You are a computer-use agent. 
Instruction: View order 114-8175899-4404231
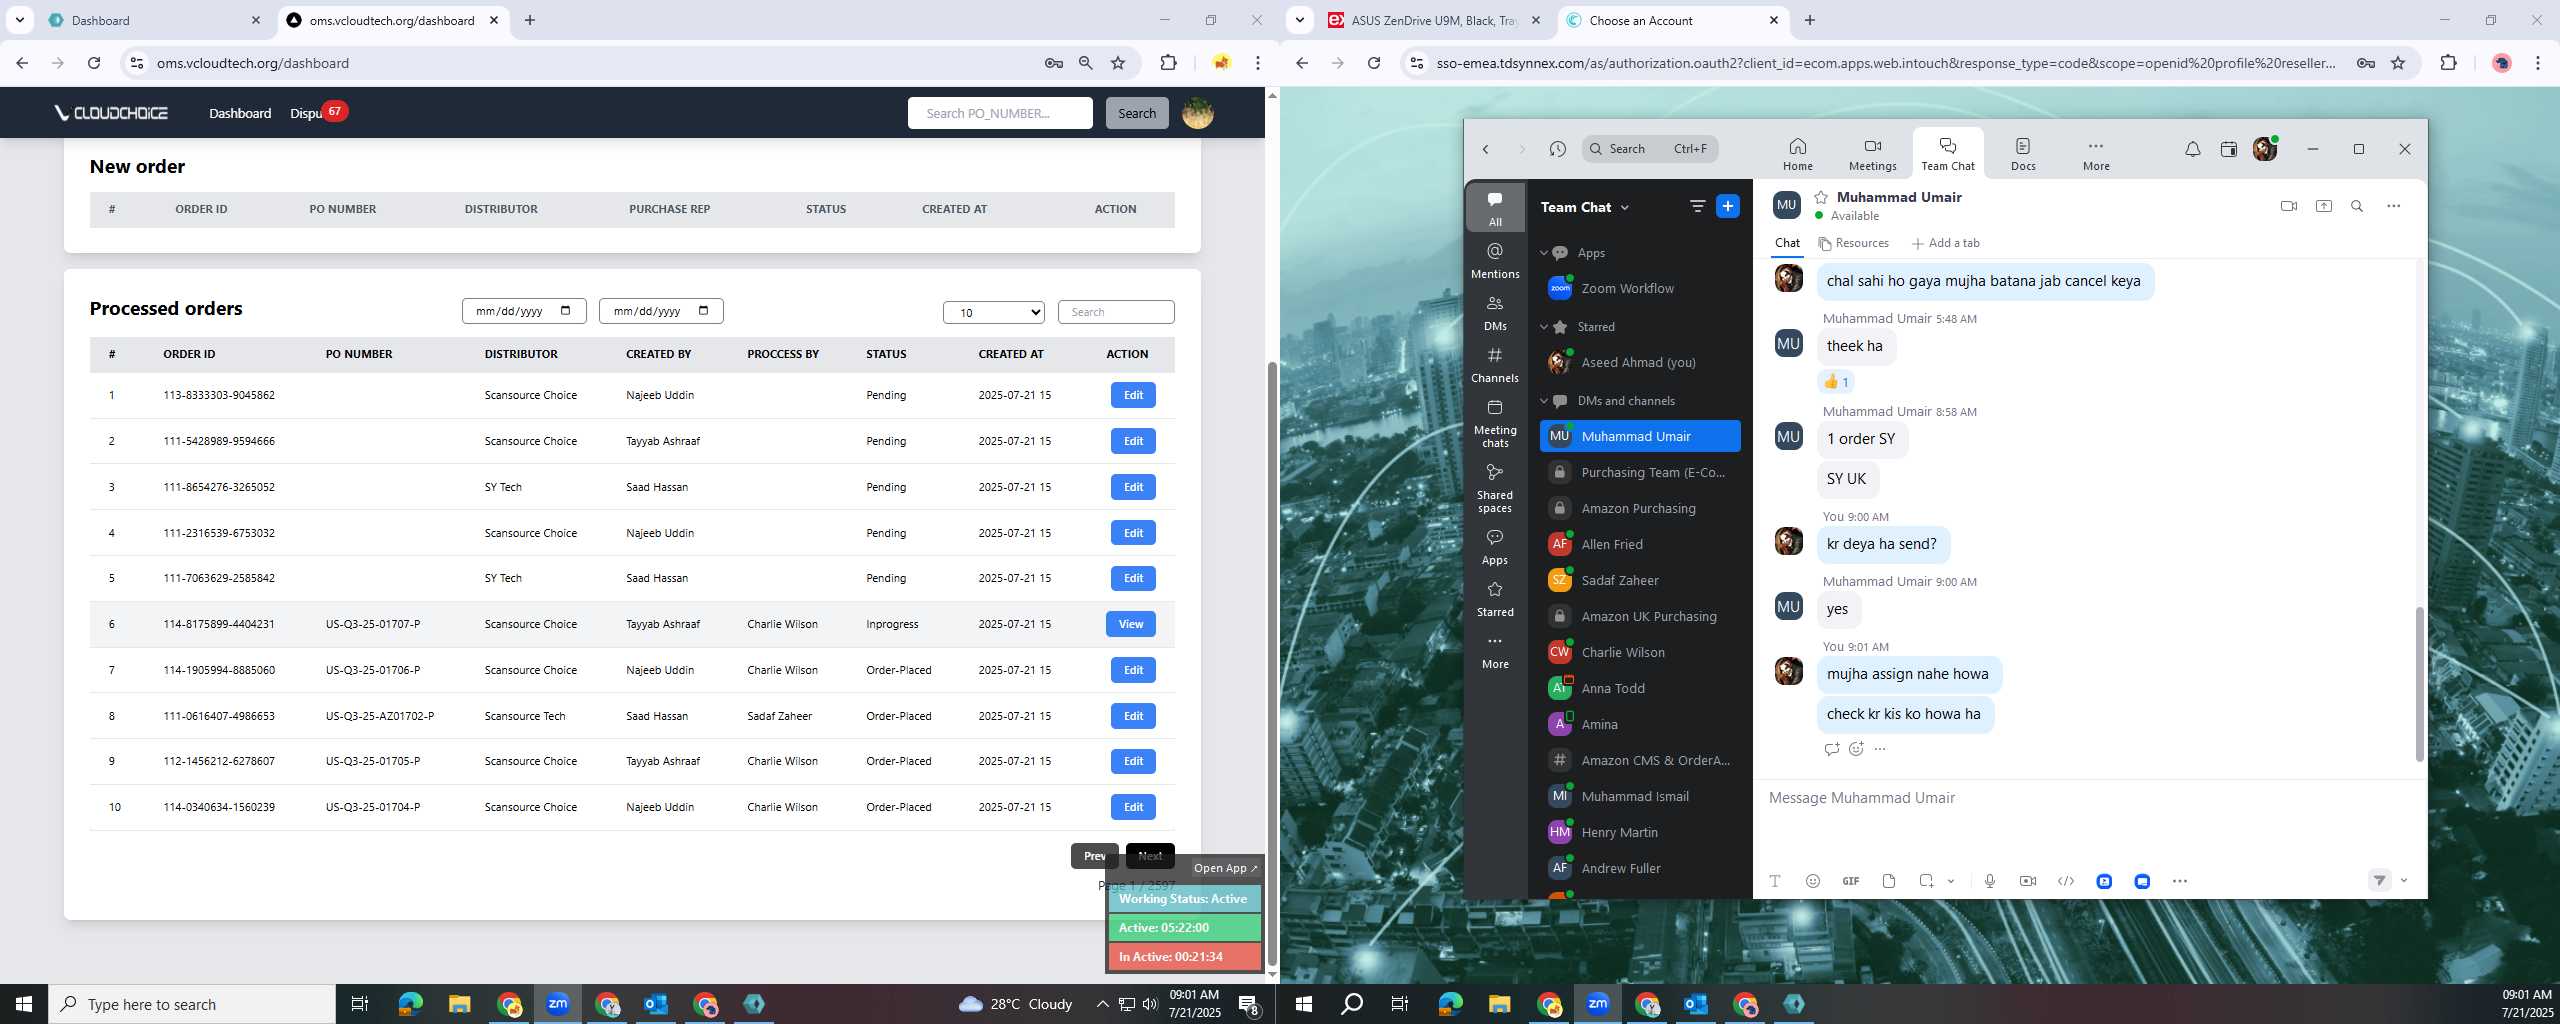1131,624
